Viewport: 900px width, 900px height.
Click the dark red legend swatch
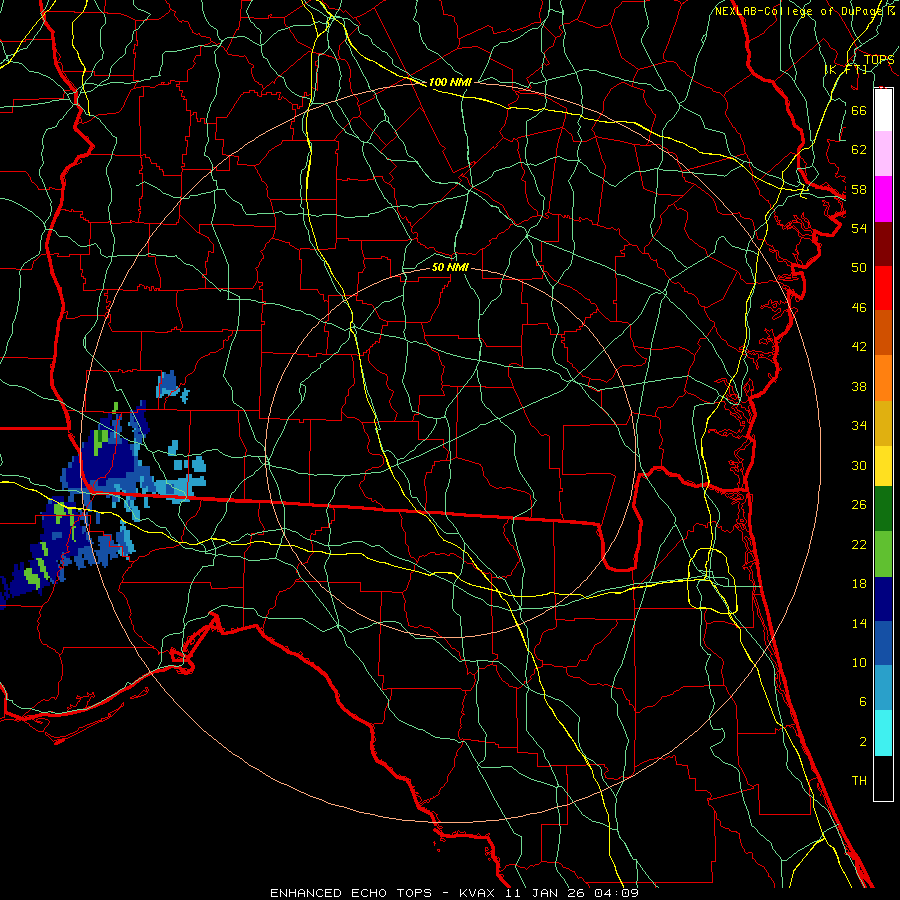(883, 243)
